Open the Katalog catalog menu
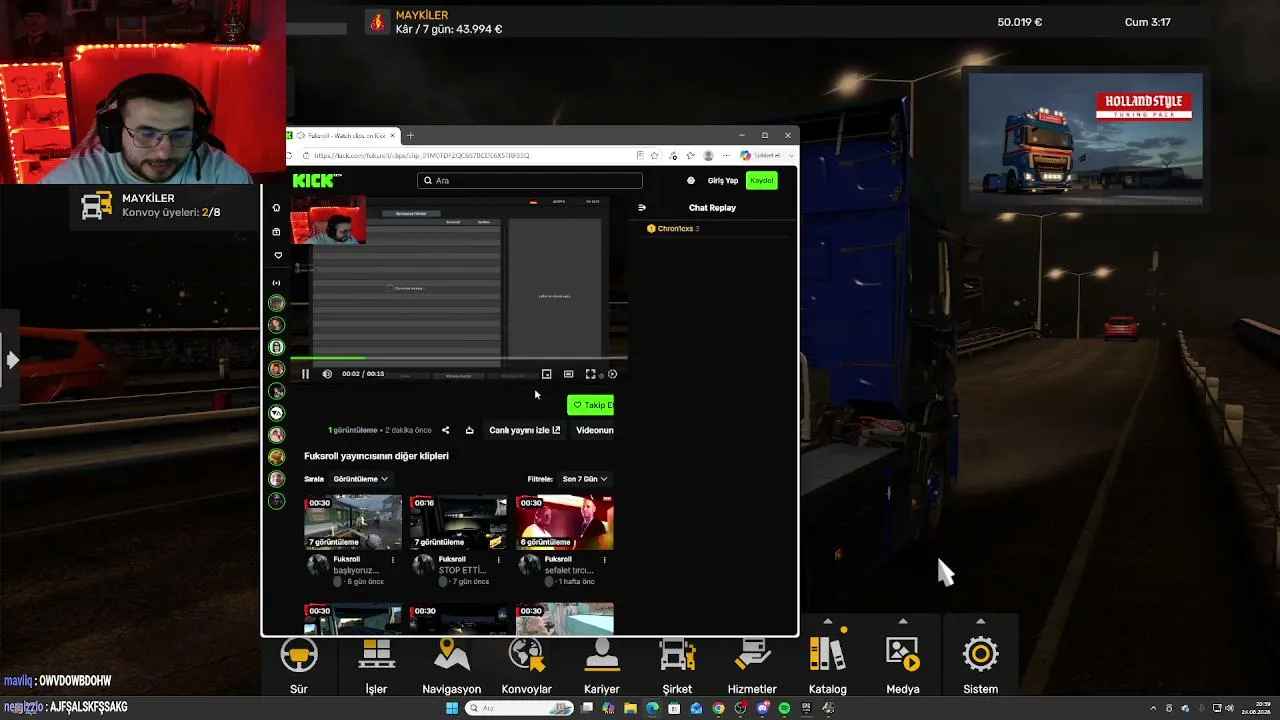 click(x=827, y=666)
